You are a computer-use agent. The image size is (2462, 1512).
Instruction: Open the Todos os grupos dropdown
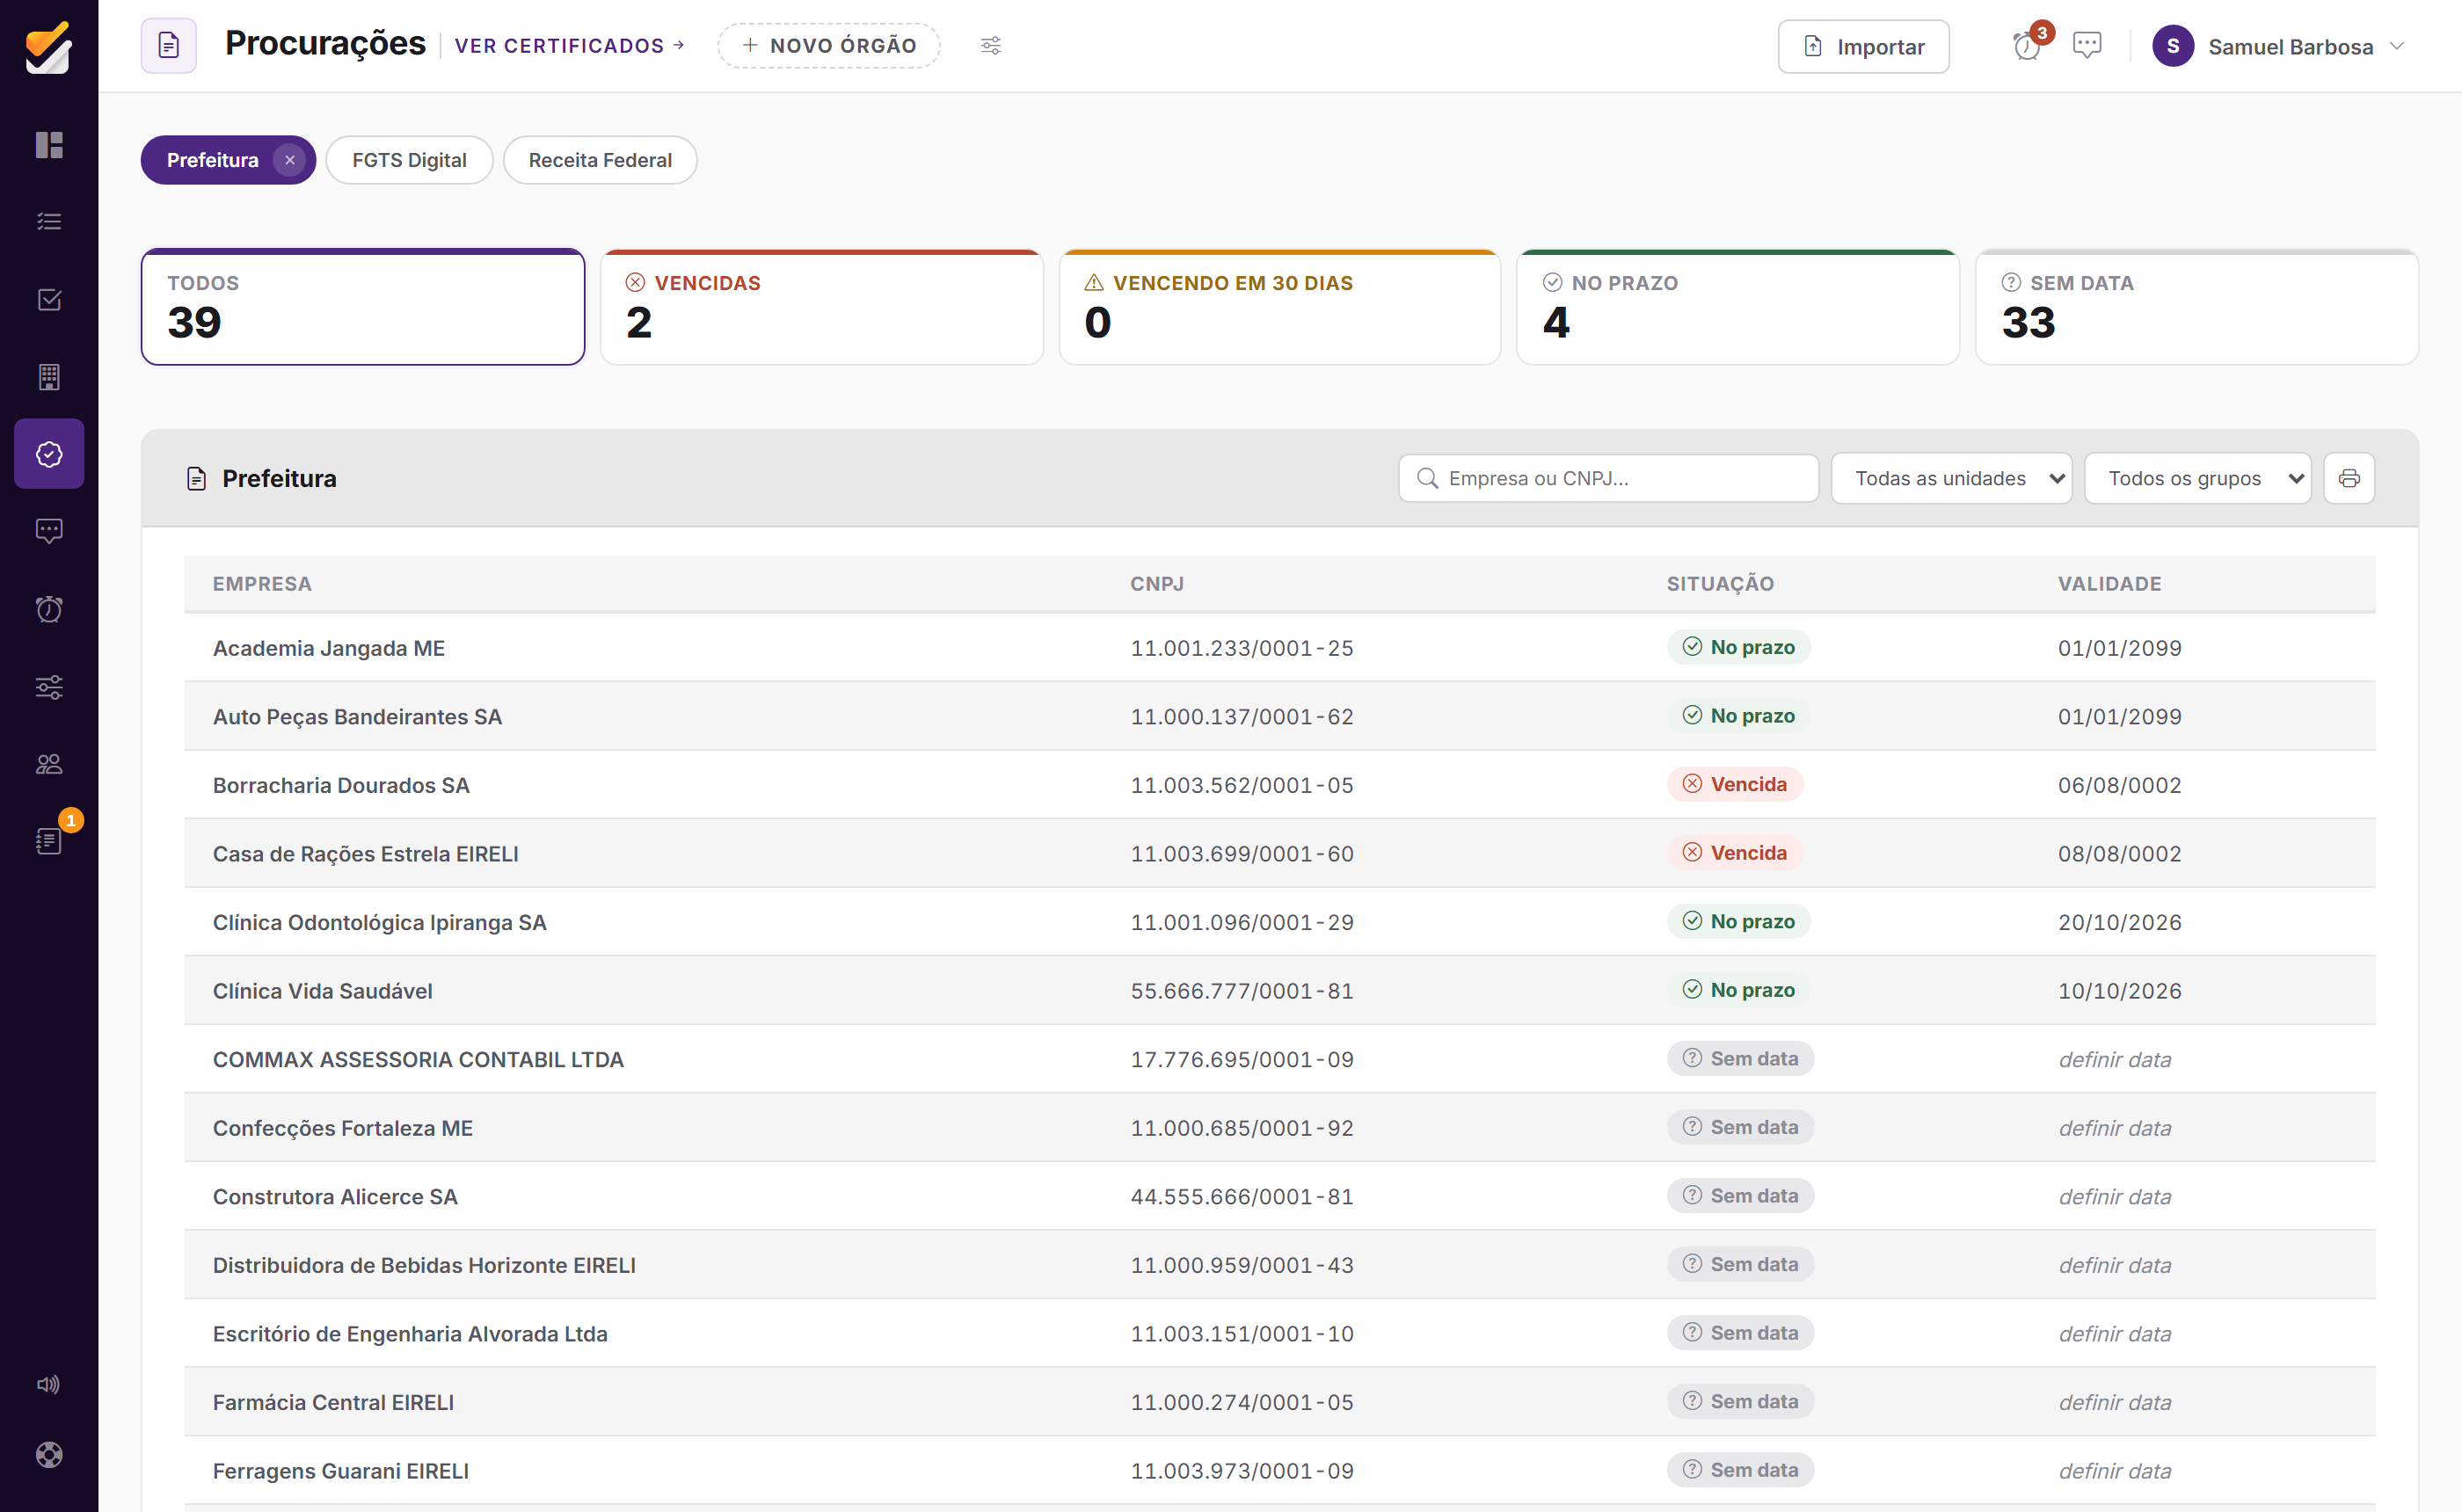pos(2197,478)
